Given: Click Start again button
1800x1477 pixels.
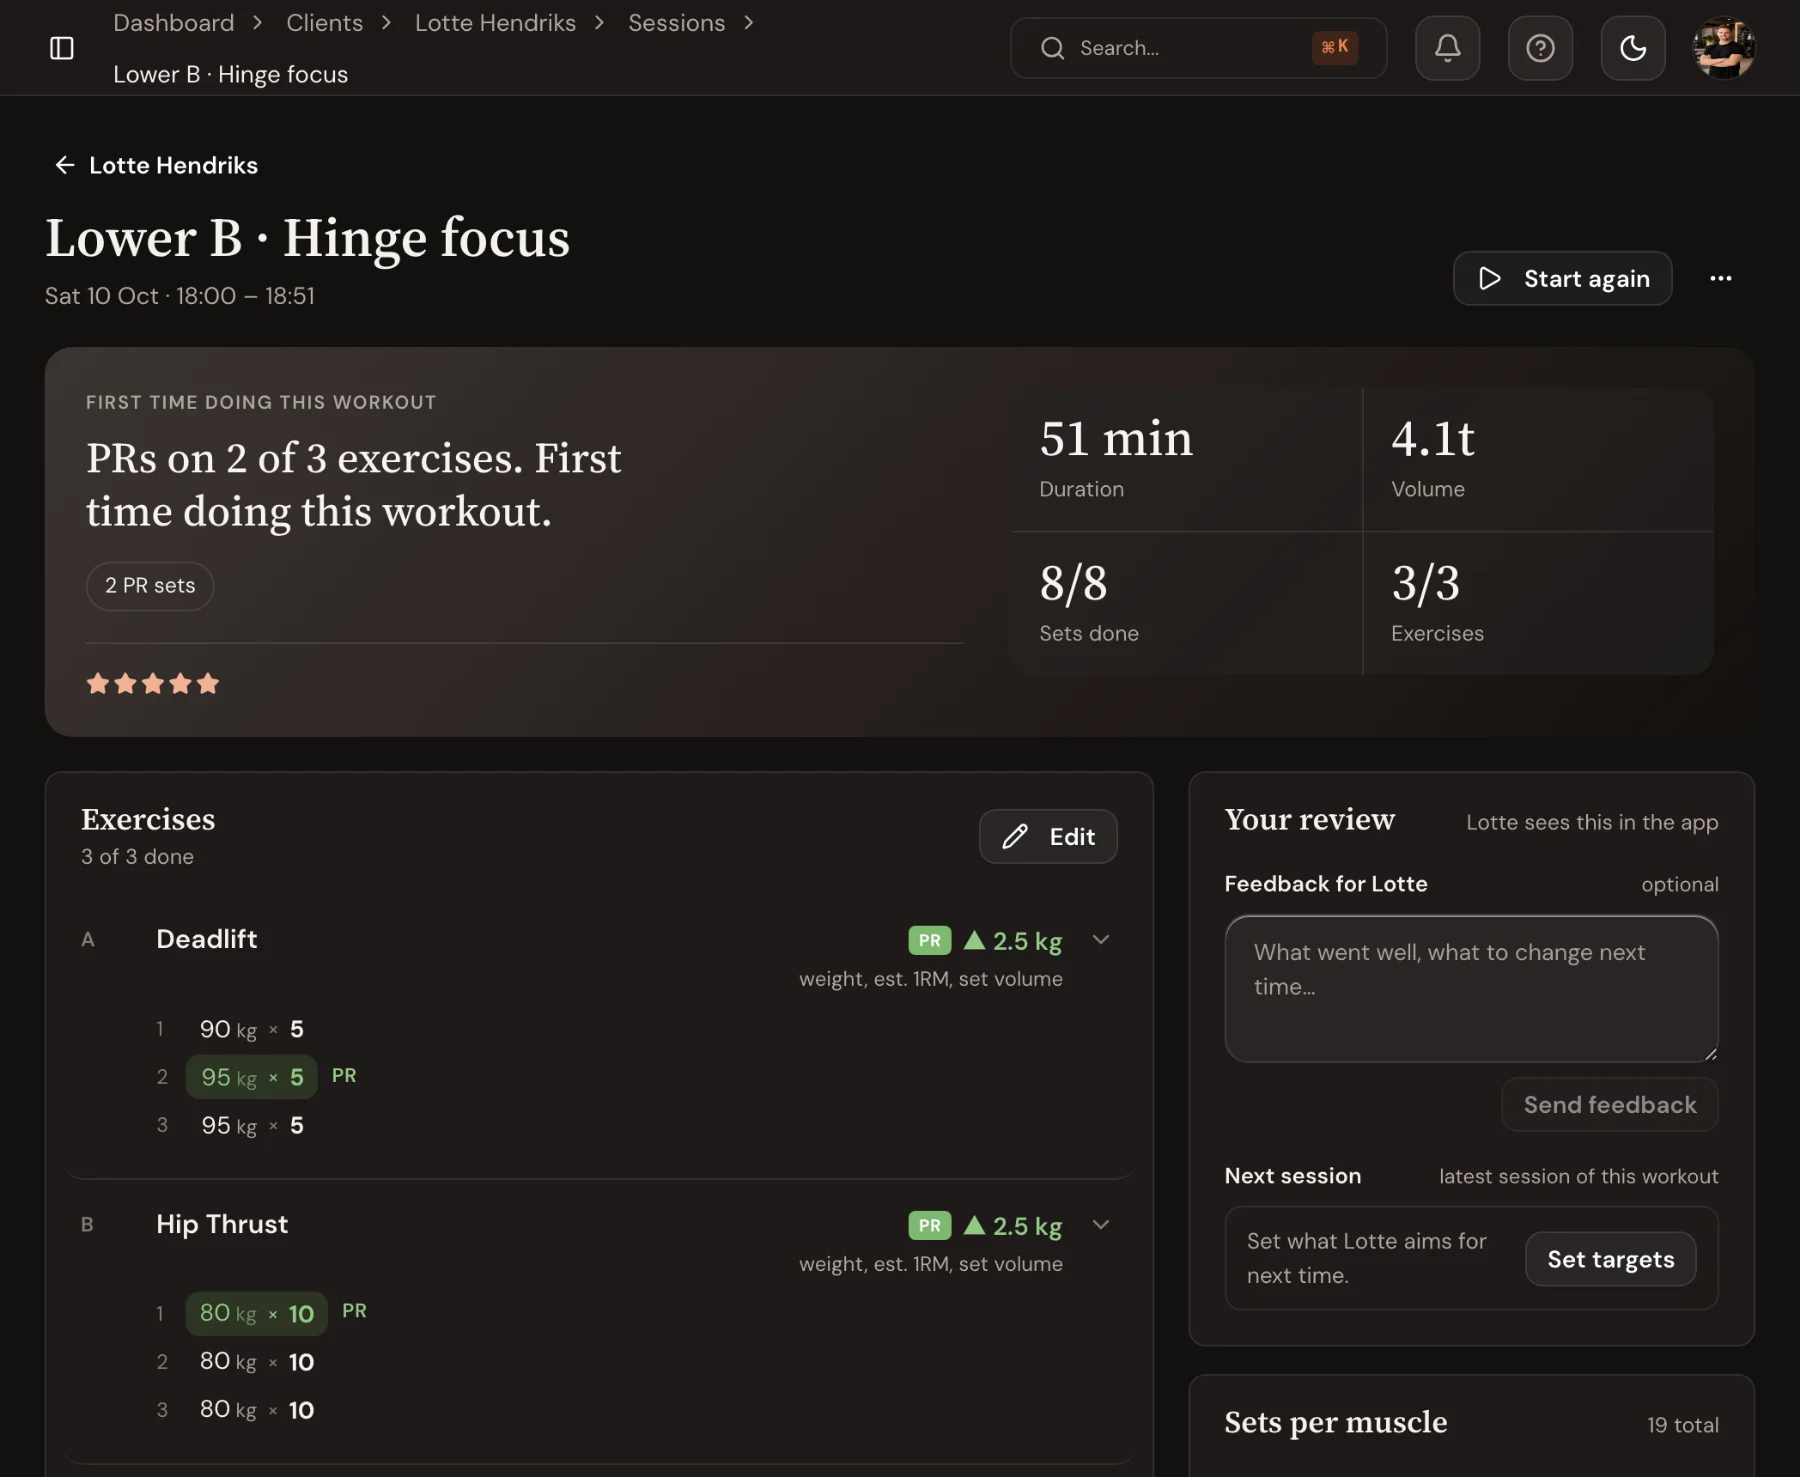Looking at the screenshot, I should tap(1562, 278).
